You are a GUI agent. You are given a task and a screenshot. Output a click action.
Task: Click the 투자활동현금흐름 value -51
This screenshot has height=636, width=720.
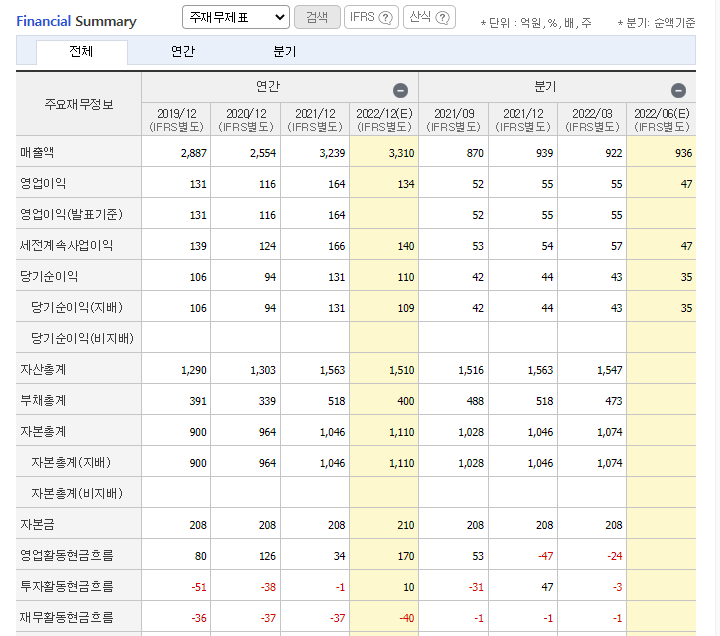tap(199, 587)
